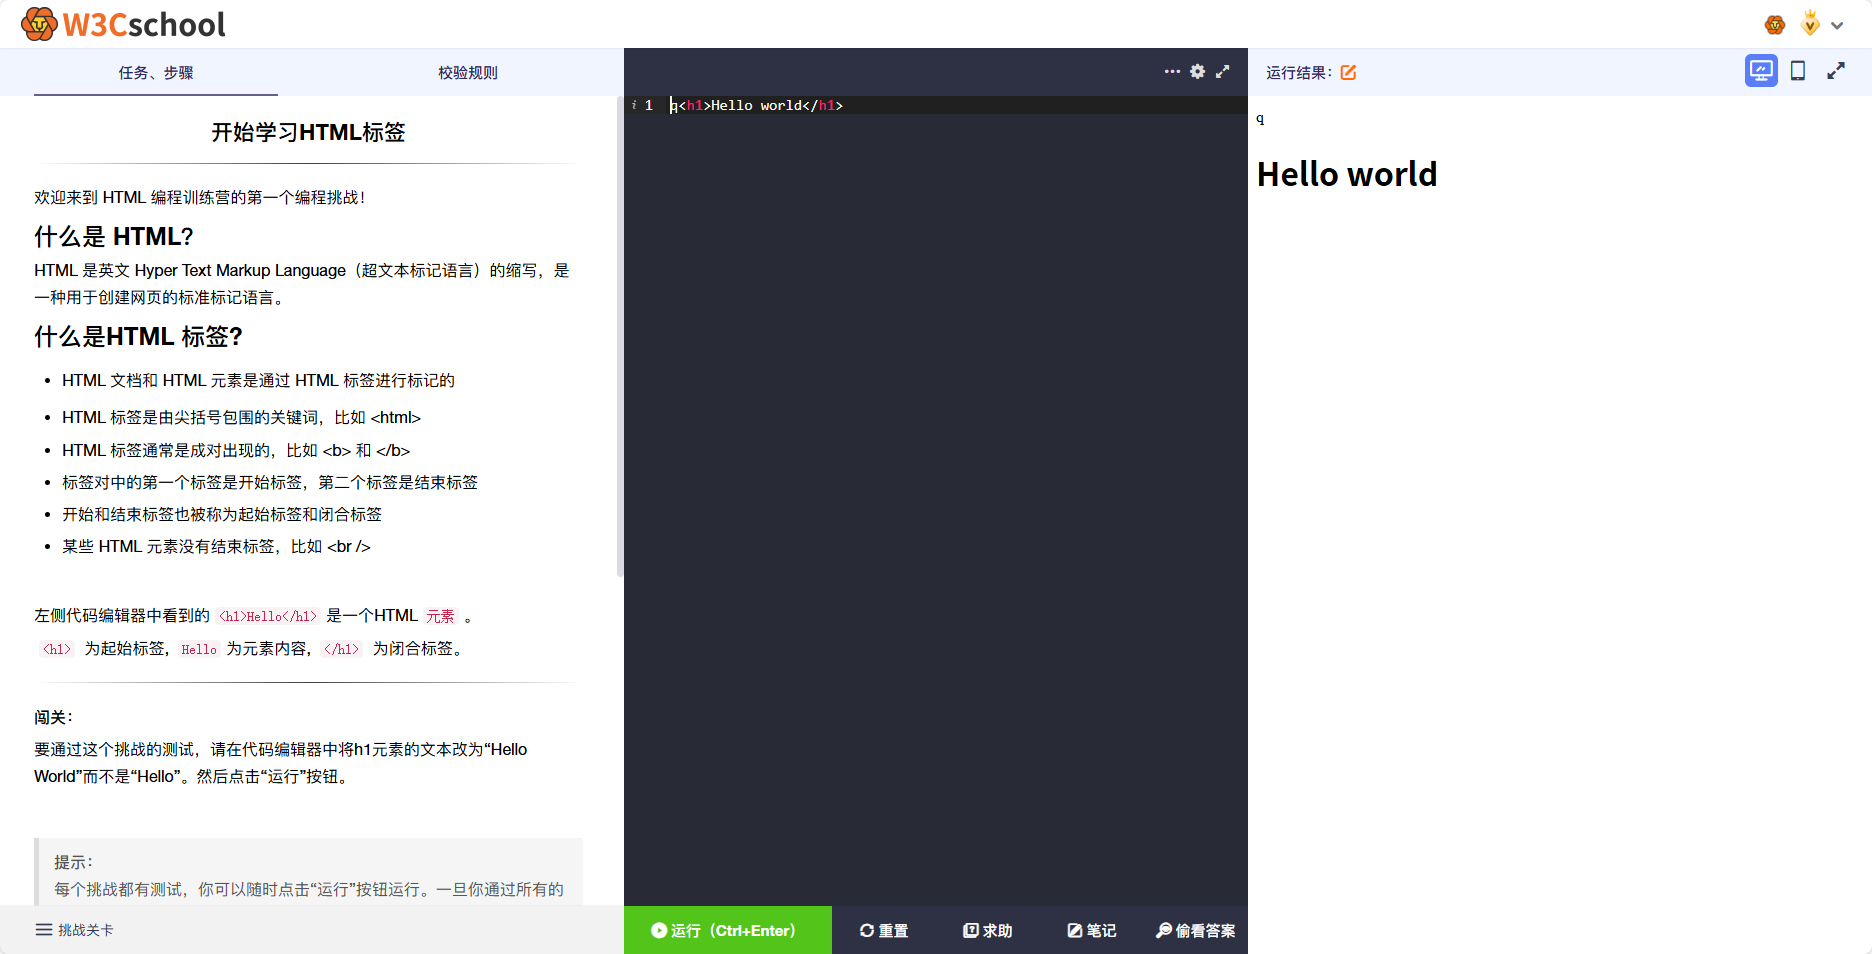Expand the account dropdown chevron
The image size is (1872, 954).
pyautogui.click(x=1837, y=26)
